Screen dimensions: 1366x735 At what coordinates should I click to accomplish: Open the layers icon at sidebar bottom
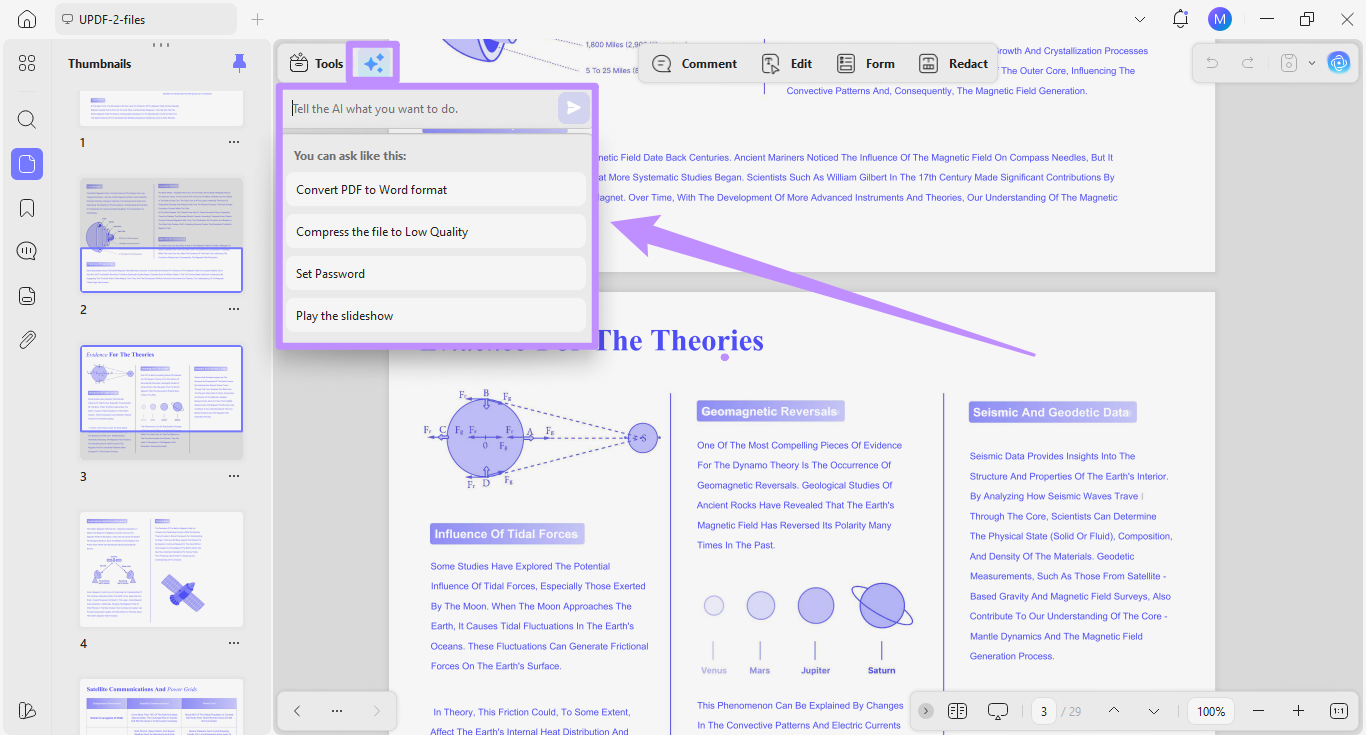click(27, 710)
